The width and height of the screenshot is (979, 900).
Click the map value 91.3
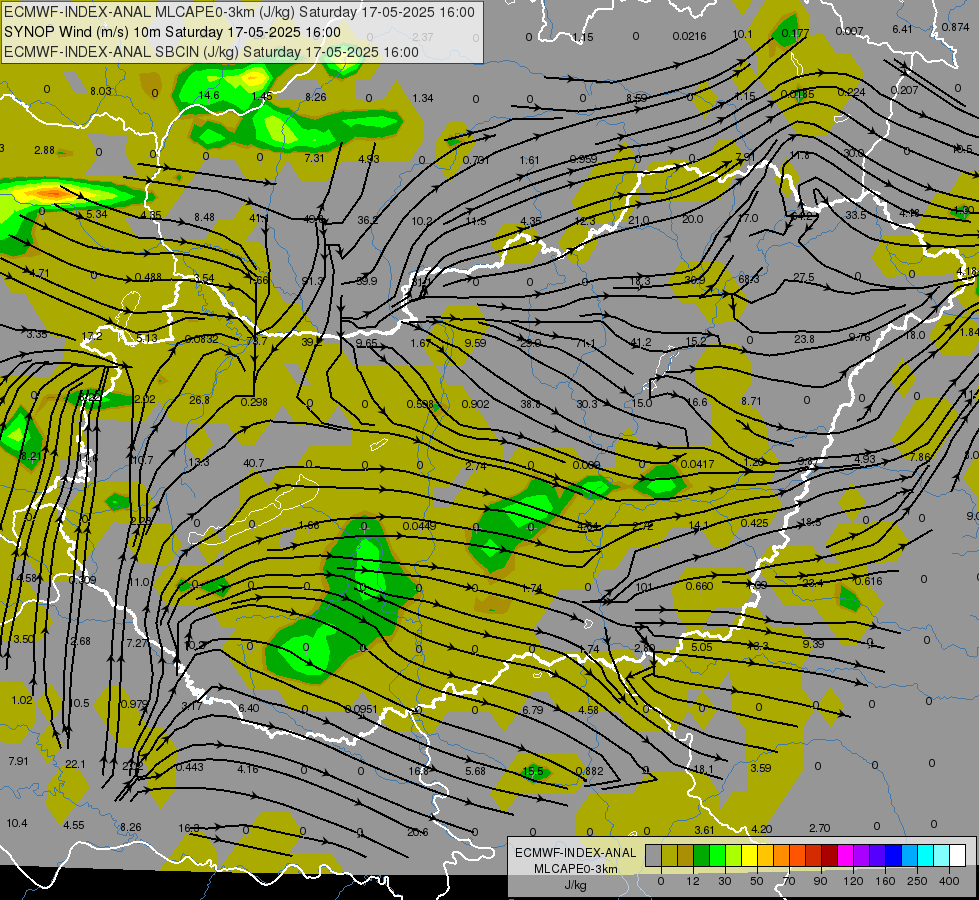pos(312,281)
